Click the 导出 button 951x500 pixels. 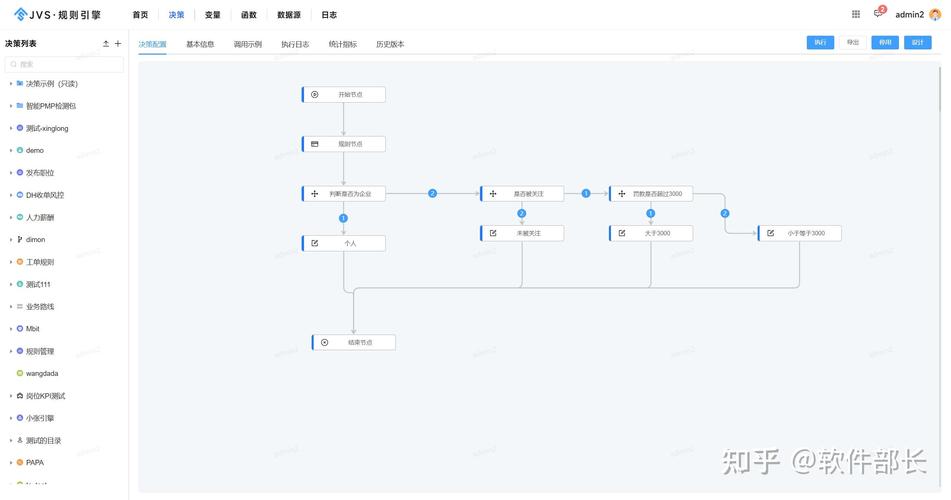point(852,43)
